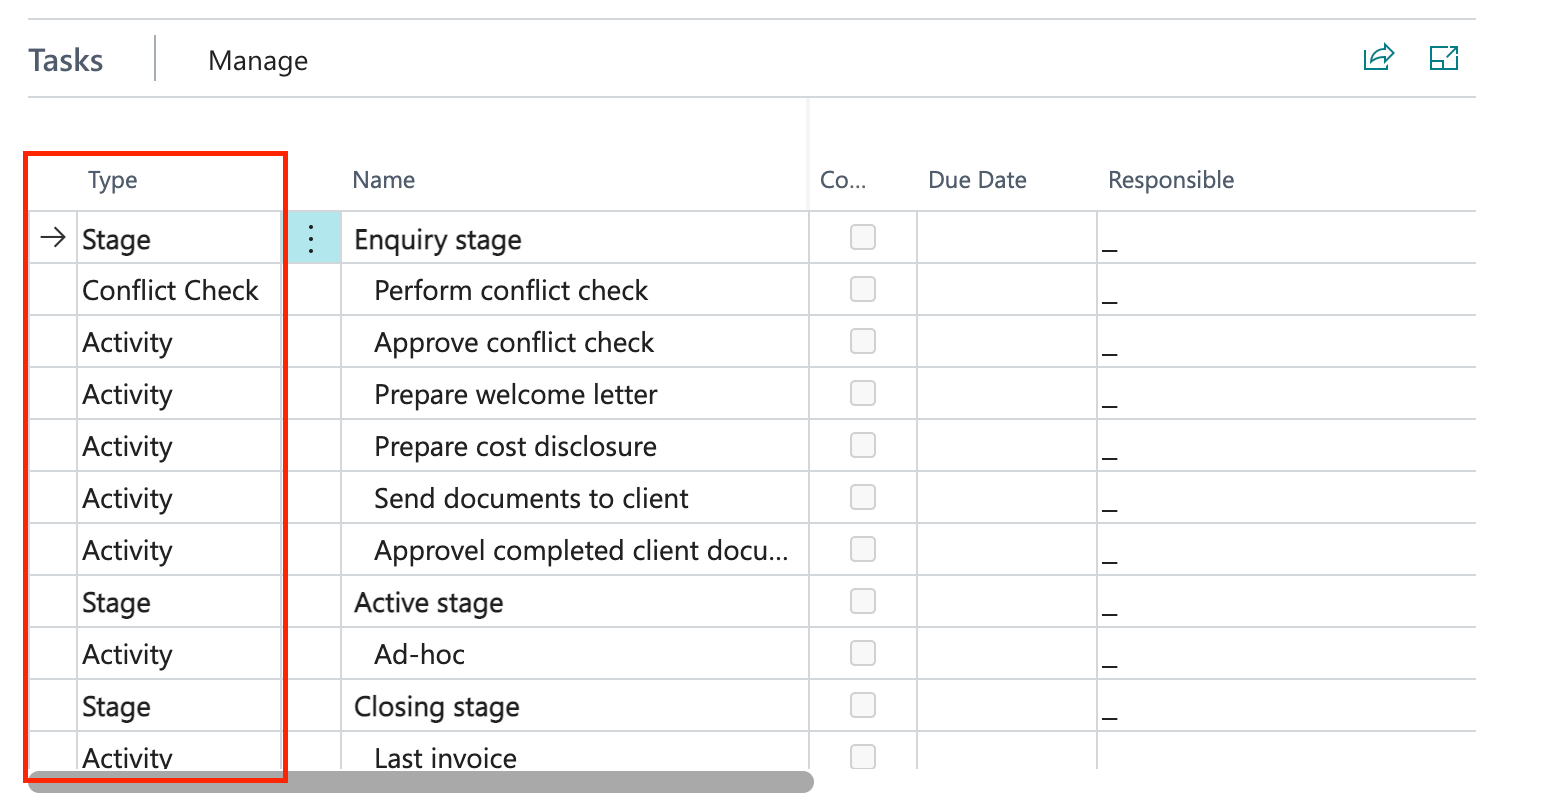Click the 'Send documents to client' name cell

(575, 498)
